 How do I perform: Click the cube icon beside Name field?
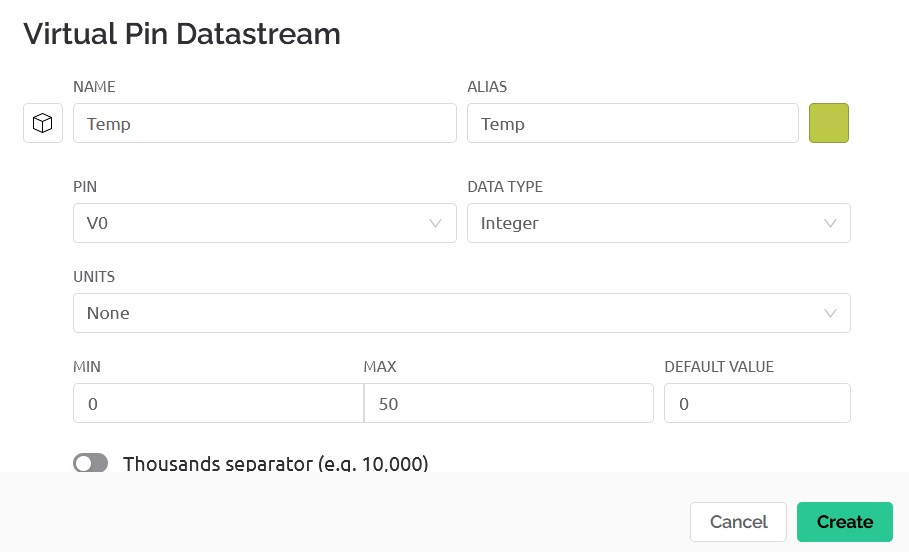(x=43, y=123)
